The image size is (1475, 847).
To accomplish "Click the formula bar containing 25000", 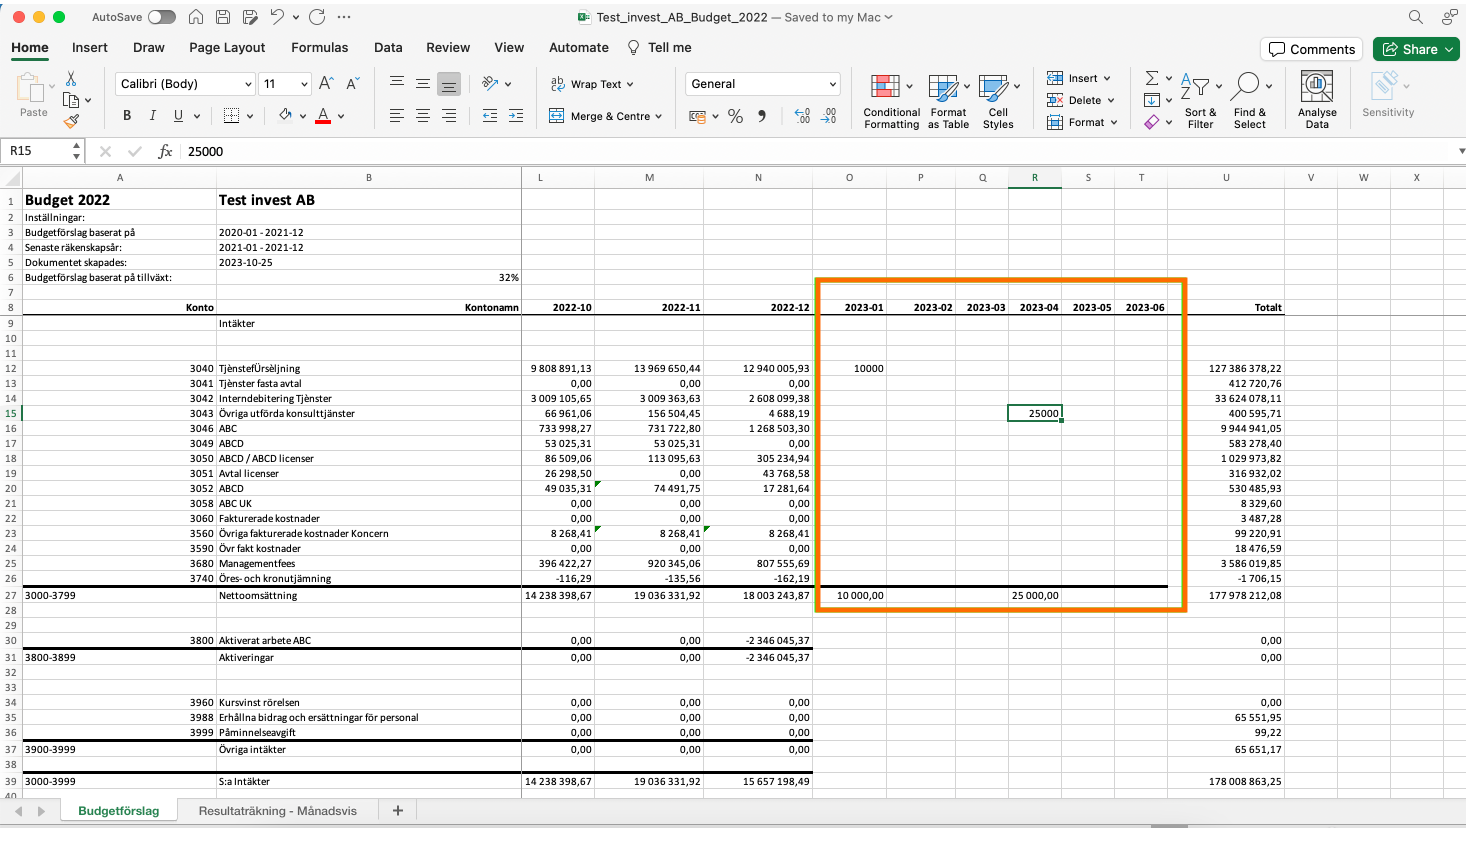I will coord(818,151).
